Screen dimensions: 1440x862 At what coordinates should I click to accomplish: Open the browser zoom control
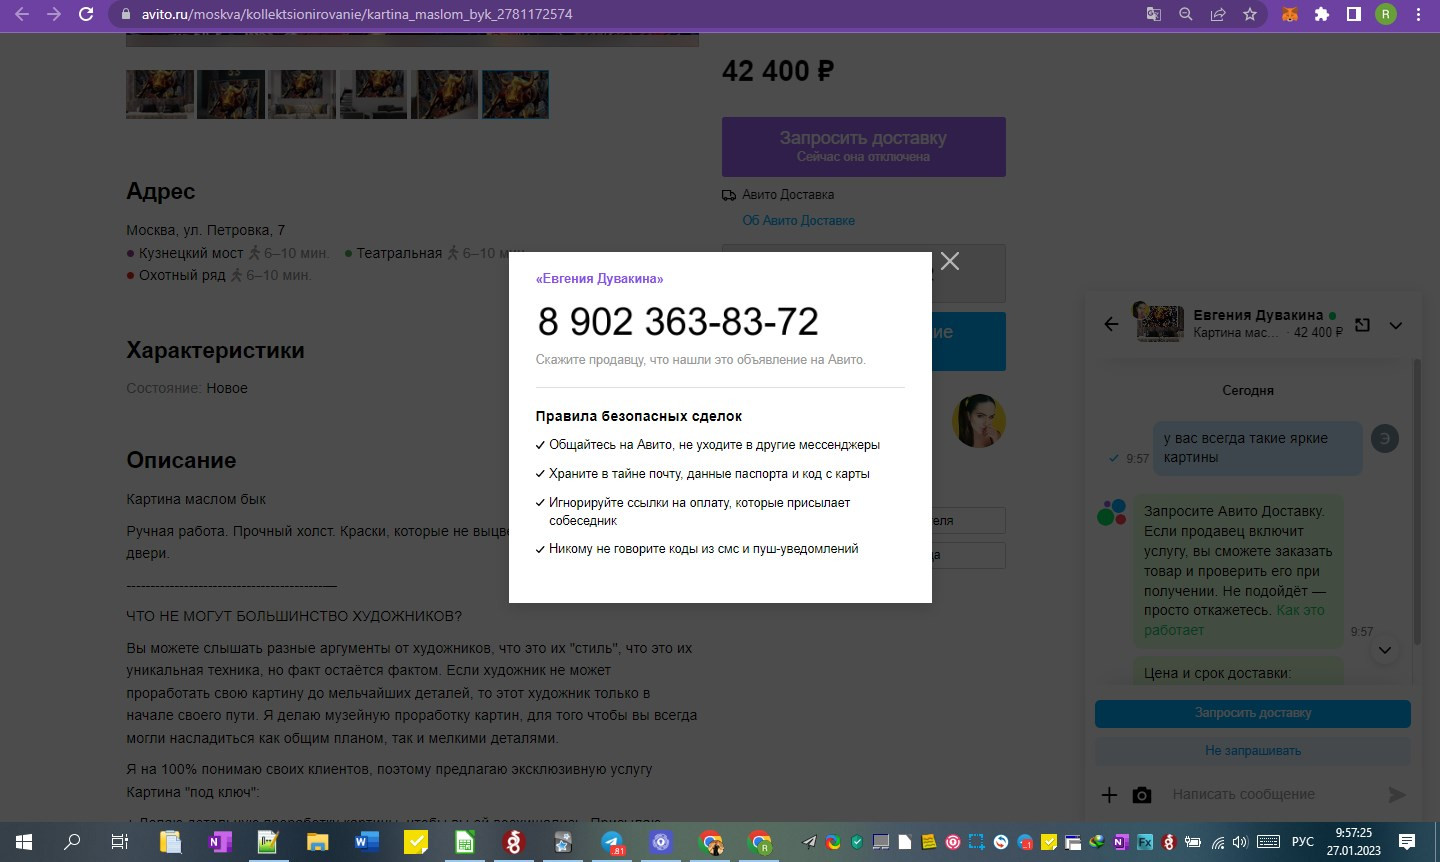click(x=1186, y=14)
